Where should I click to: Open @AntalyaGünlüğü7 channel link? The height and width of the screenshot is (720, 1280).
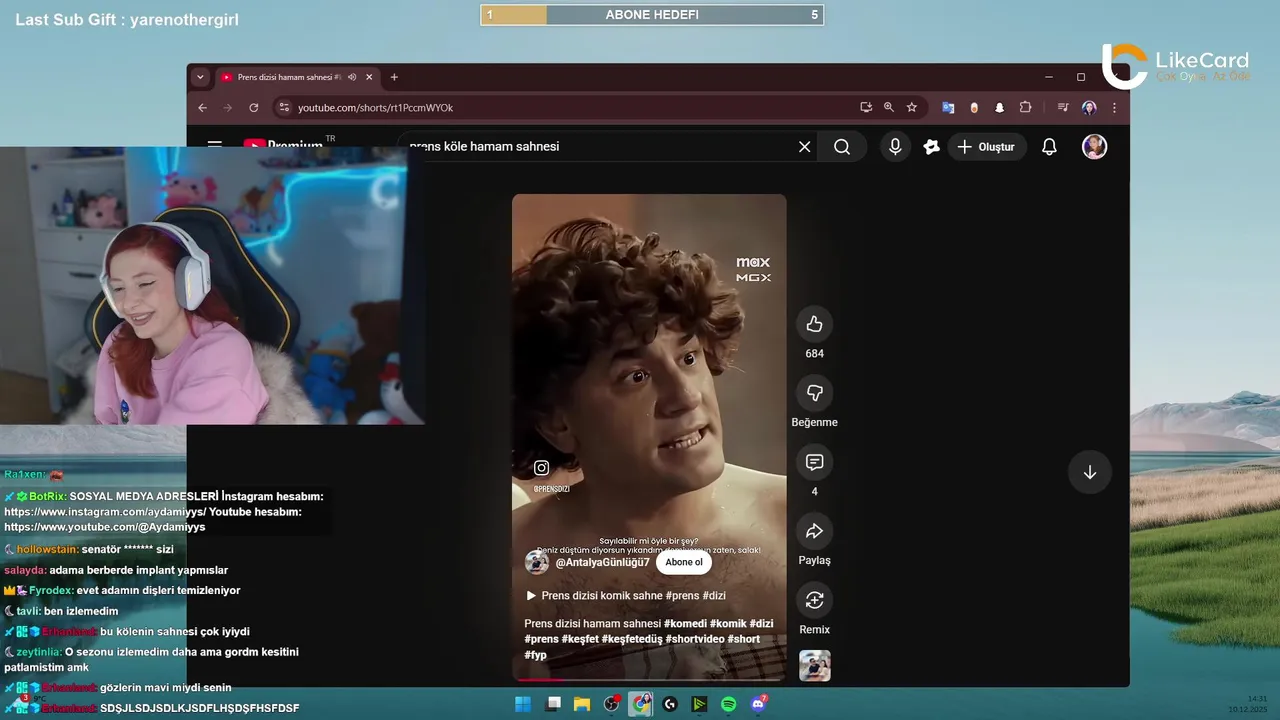pos(602,562)
